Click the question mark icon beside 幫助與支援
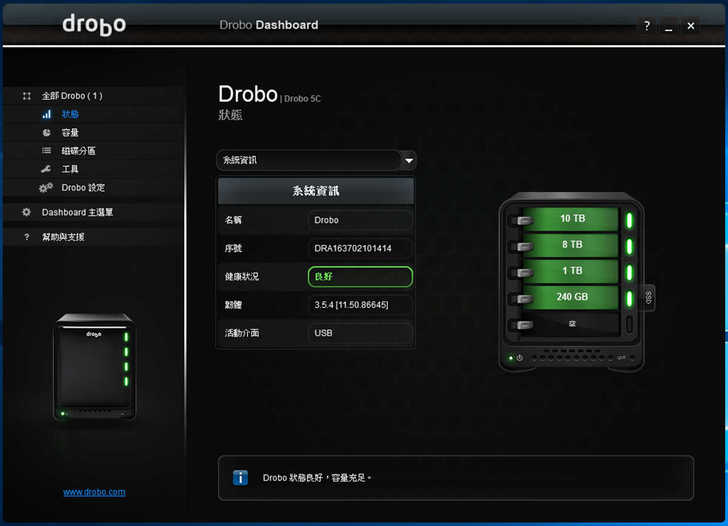This screenshot has width=728, height=526. [26, 237]
